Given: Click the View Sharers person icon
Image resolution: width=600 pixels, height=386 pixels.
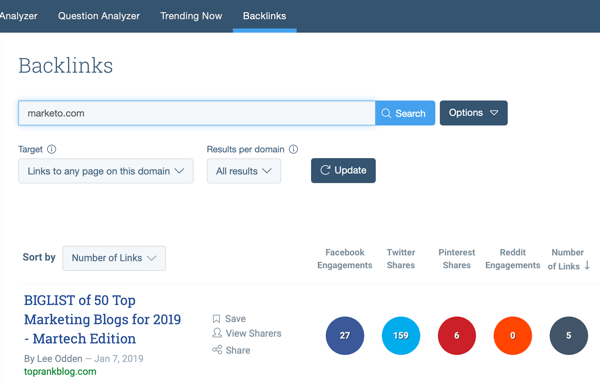Looking at the screenshot, I should tap(217, 333).
